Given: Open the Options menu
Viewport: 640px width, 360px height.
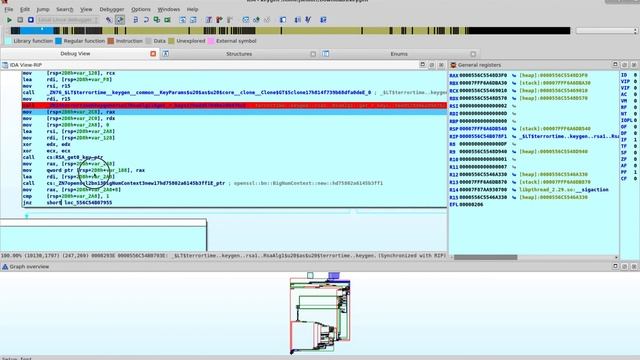Looking at the screenshot, I should [141, 9].
